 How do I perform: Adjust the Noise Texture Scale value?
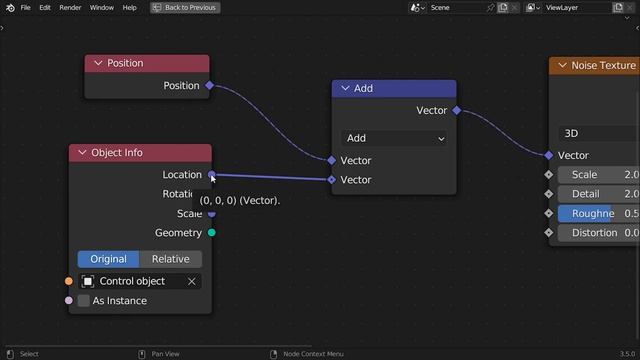[599, 175]
